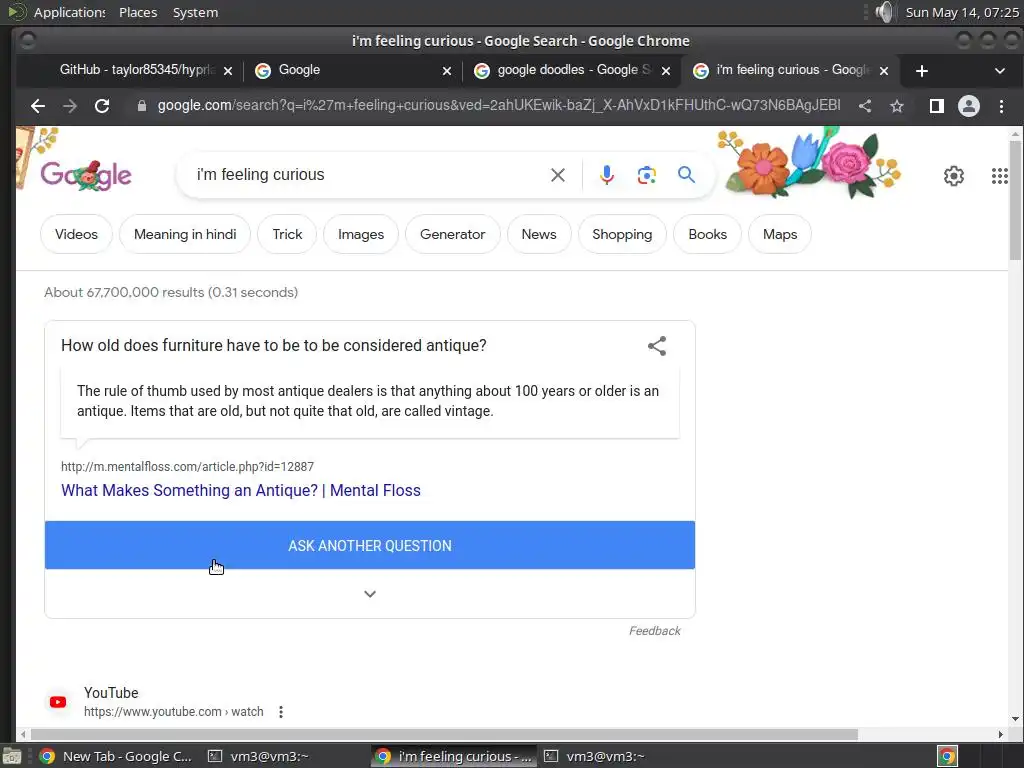Viewport: 1024px width, 768px height.
Task: Switch to first vm3@vm3 terminal in taskbar
Action: tap(260, 756)
